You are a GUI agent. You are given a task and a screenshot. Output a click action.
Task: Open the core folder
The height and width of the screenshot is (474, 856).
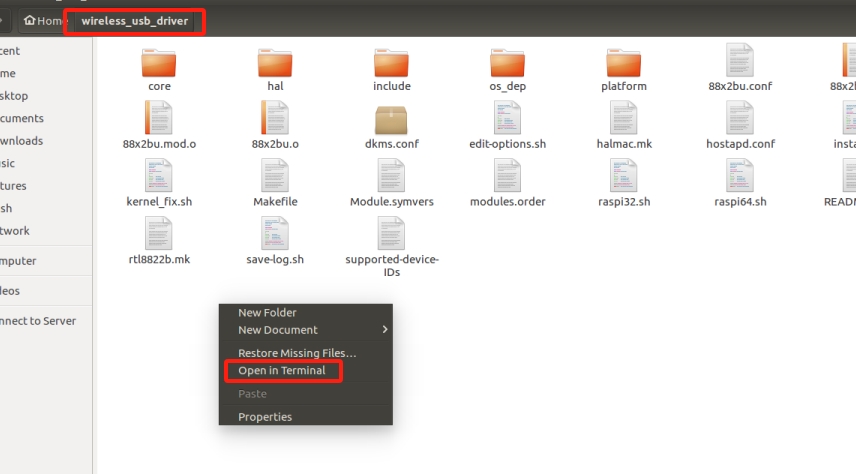point(159,63)
